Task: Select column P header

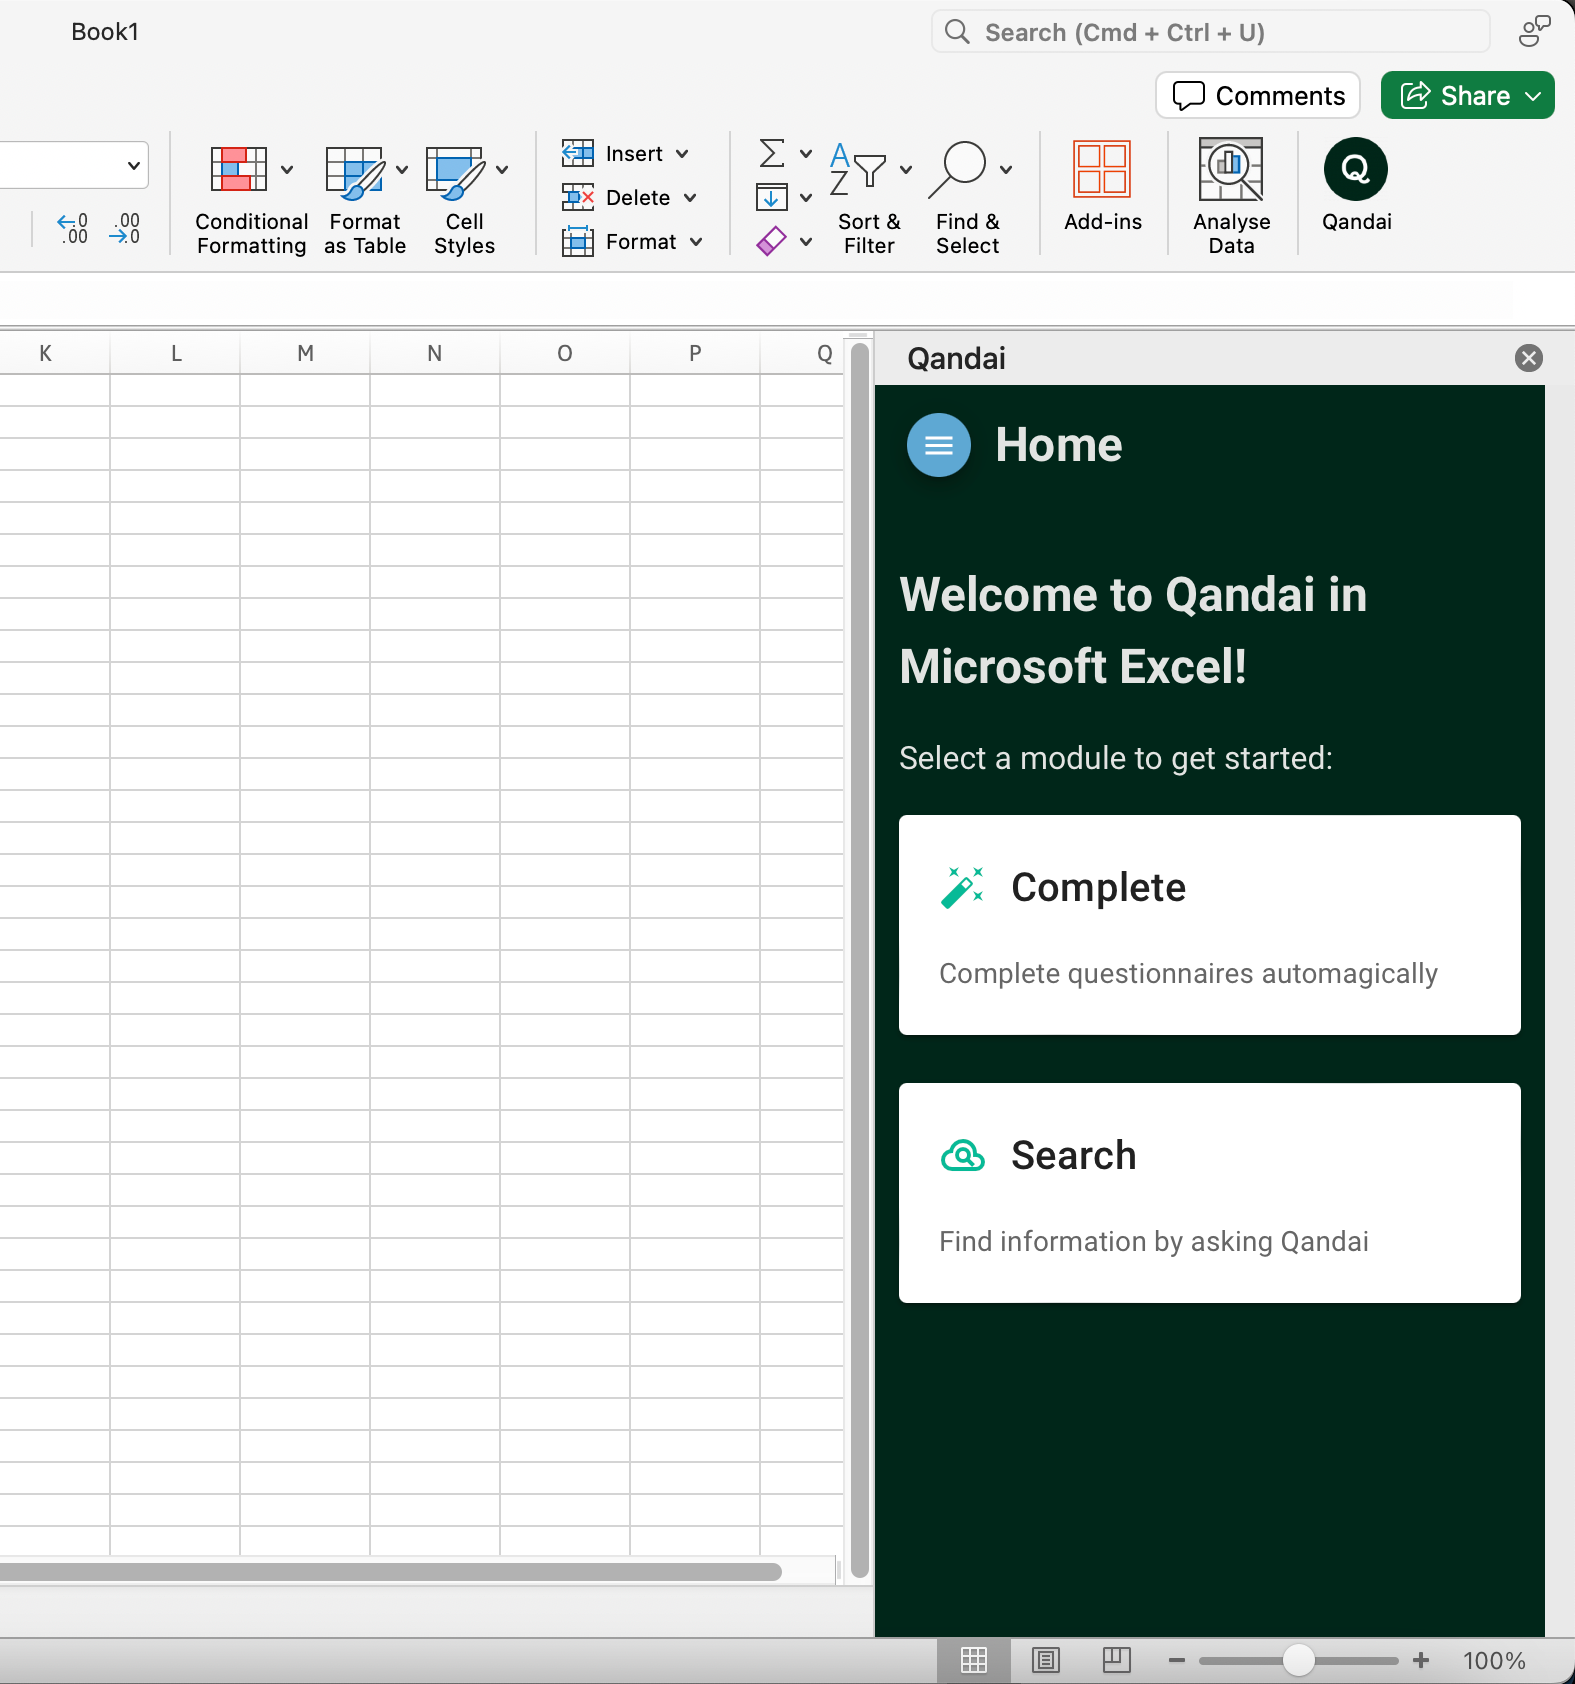Action: (695, 353)
